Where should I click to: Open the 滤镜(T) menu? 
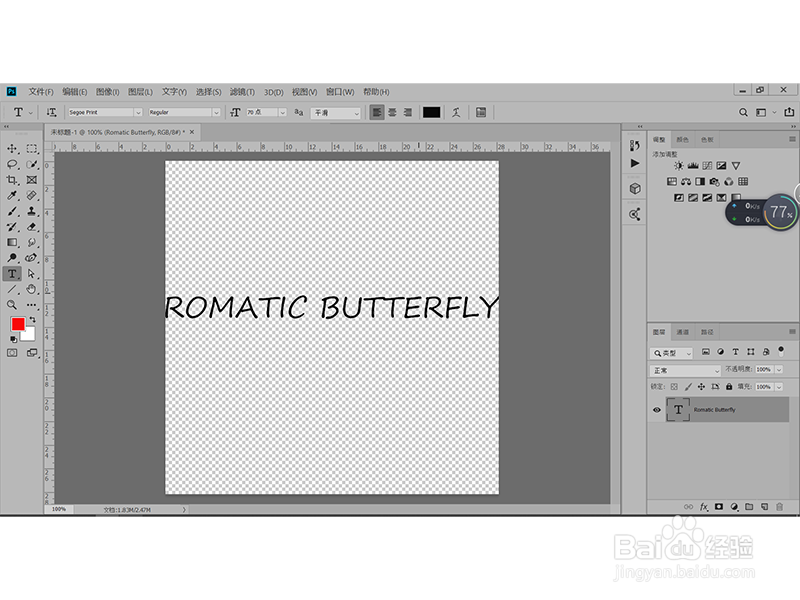click(242, 92)
